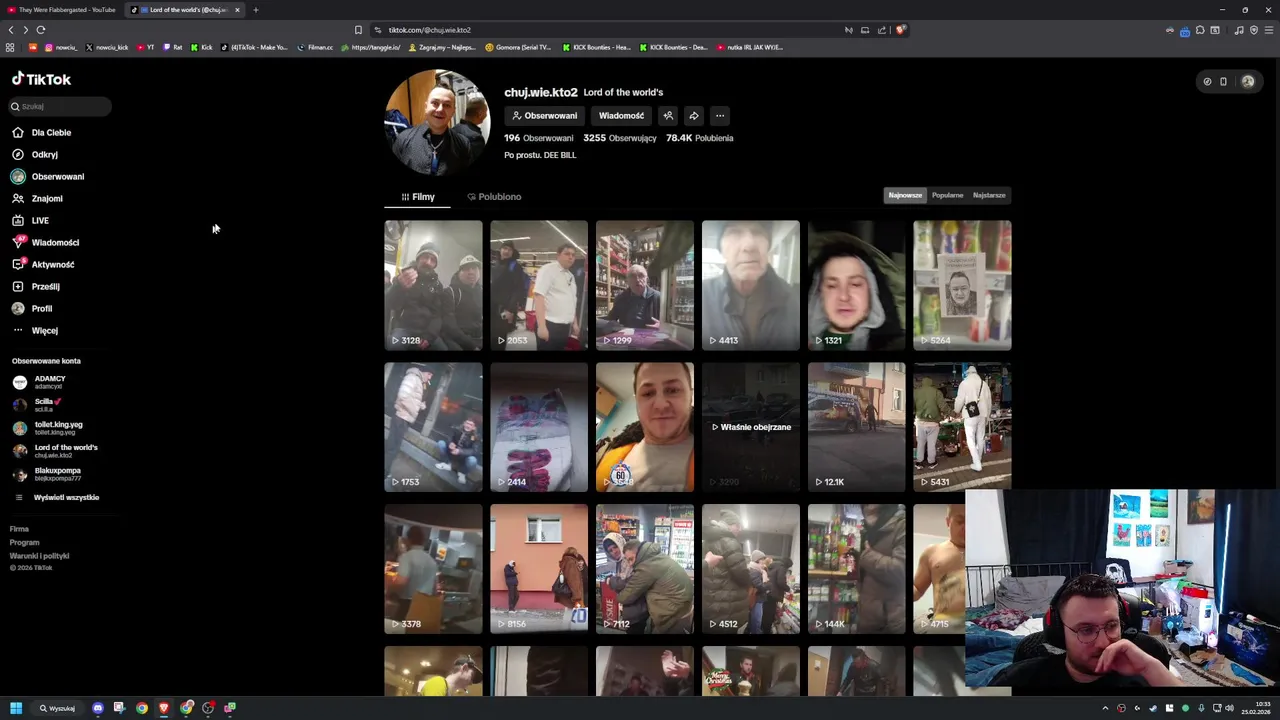The image size is (1280, 720).
Task: Open Discord from the taskbar
Action: point(98,708)
